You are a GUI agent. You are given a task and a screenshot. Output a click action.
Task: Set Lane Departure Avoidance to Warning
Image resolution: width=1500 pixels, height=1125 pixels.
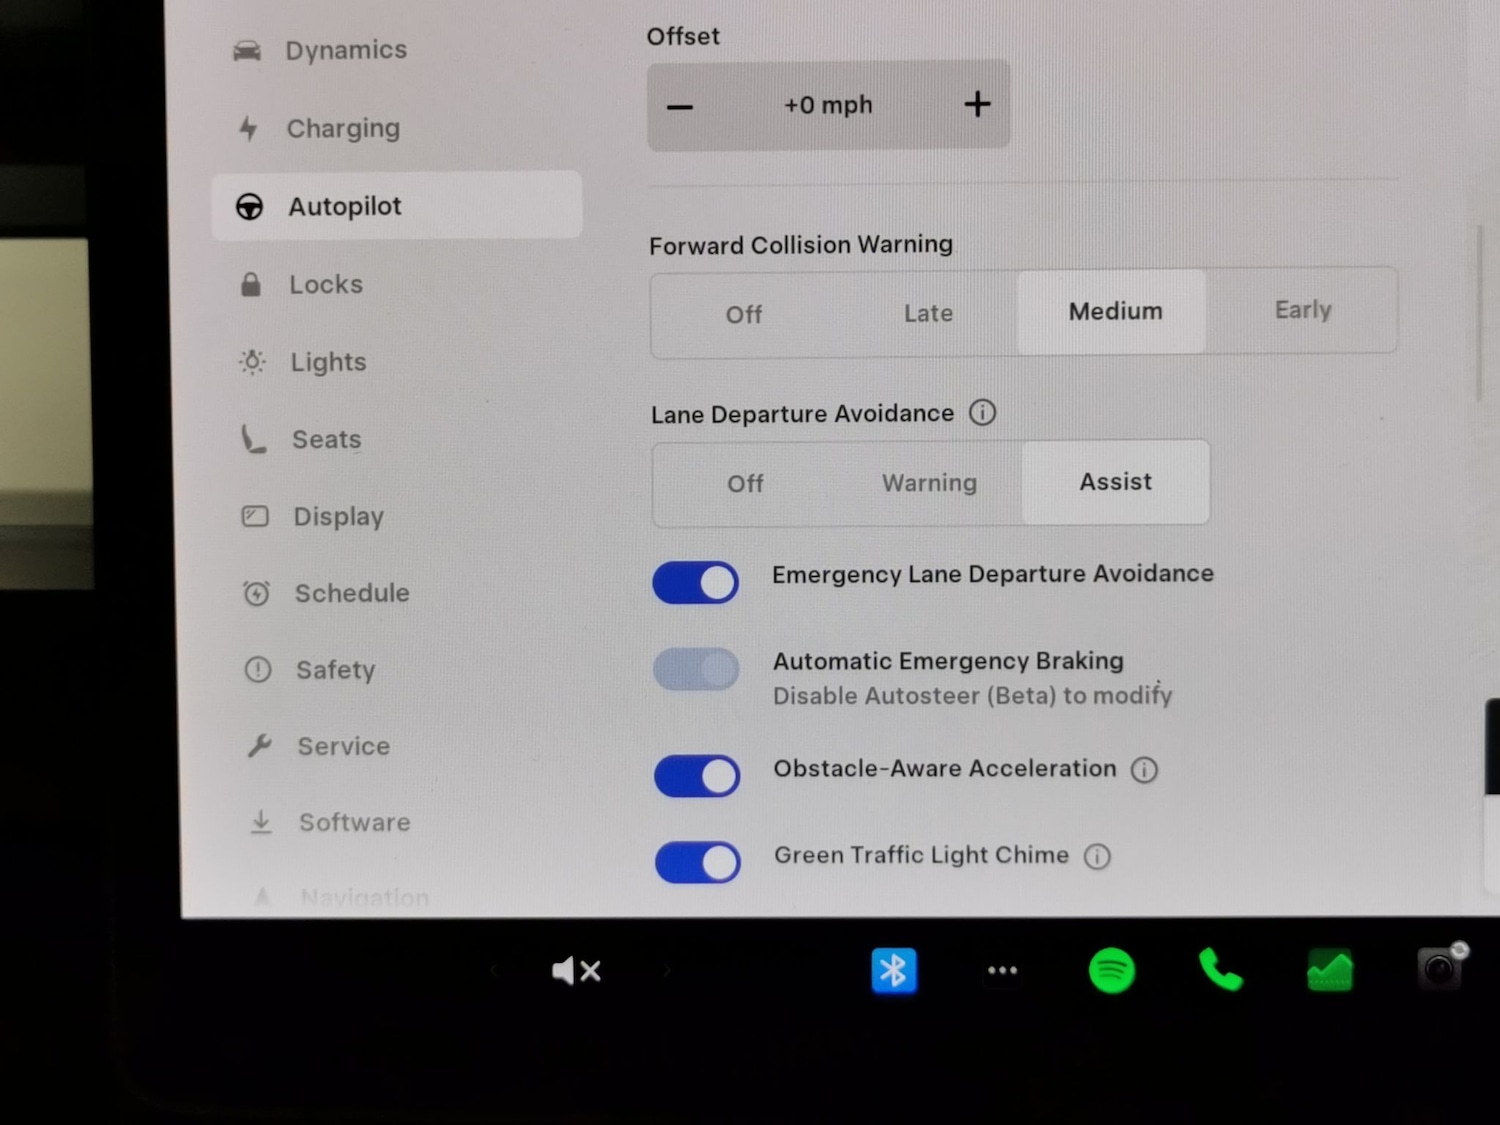(929, 483)
